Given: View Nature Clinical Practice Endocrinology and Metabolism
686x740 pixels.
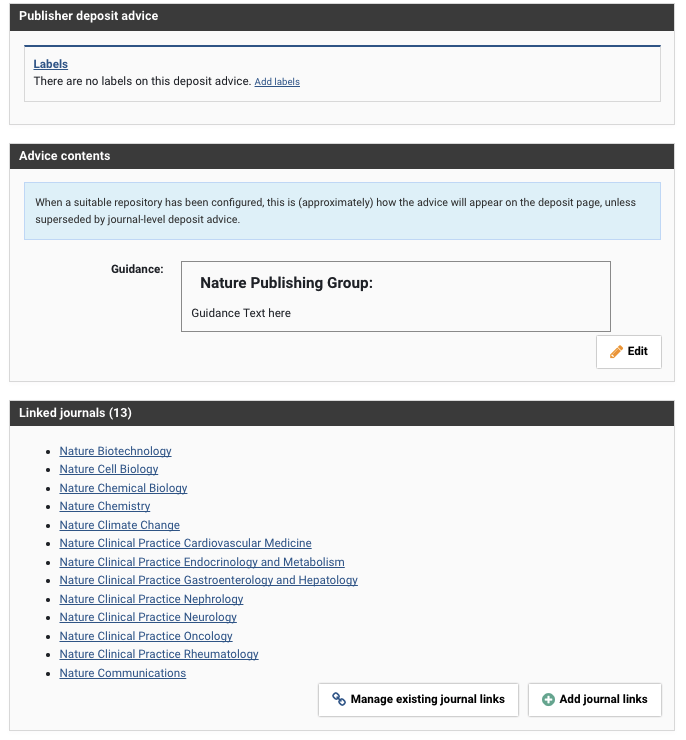Looking at the screenshot, I should click(x=202, y=562).
